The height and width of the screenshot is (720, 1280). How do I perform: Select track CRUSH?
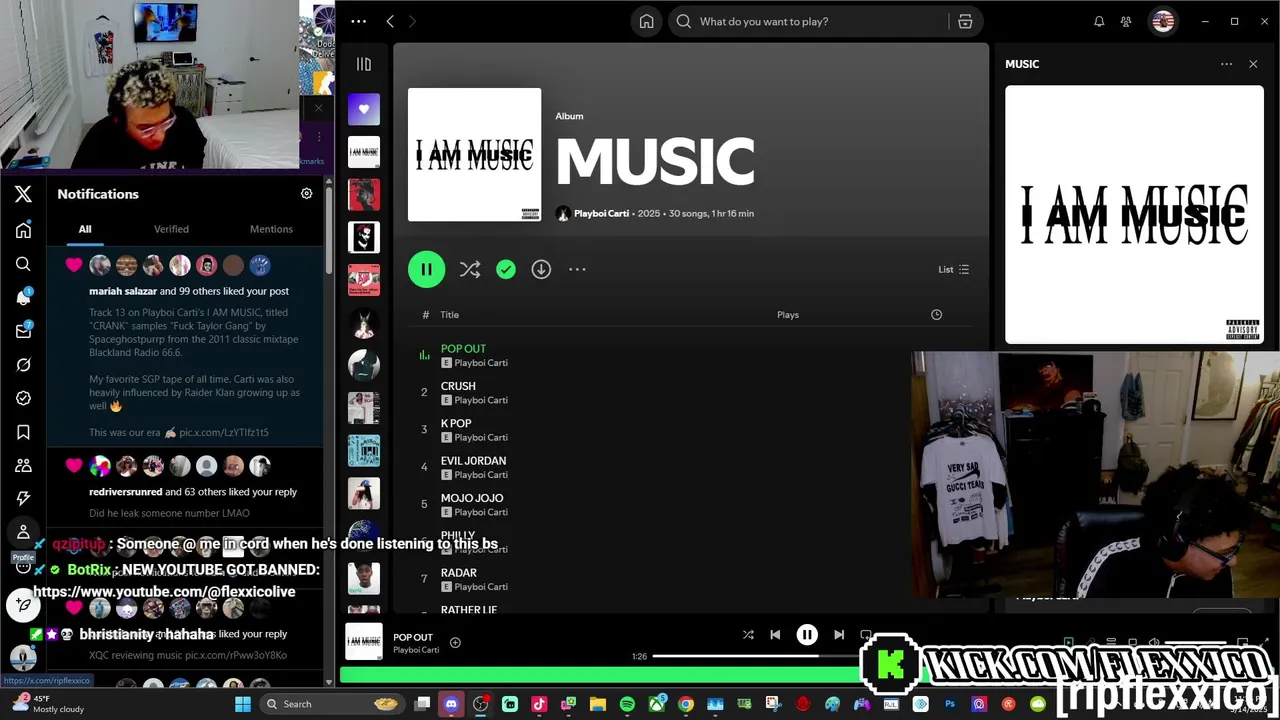458,386
